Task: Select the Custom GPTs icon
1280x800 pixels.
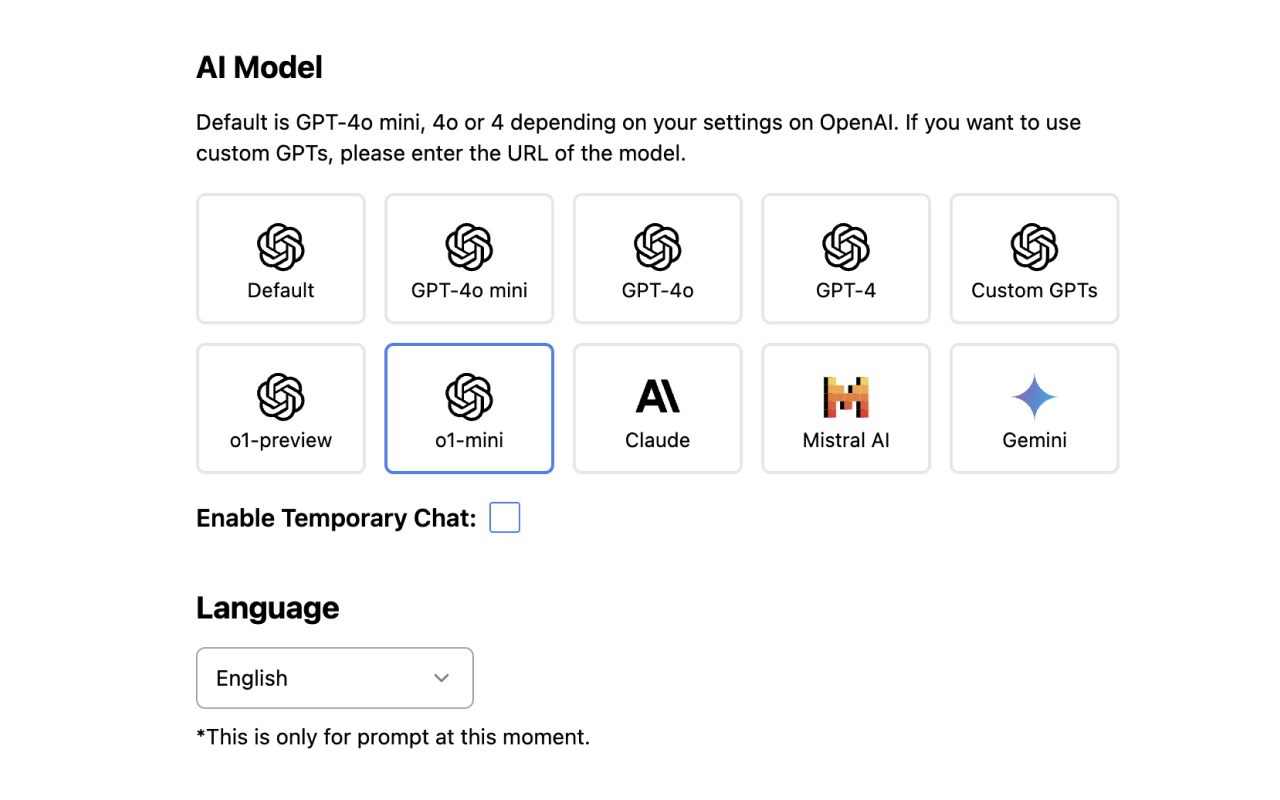Action: tap(1034, 246)
